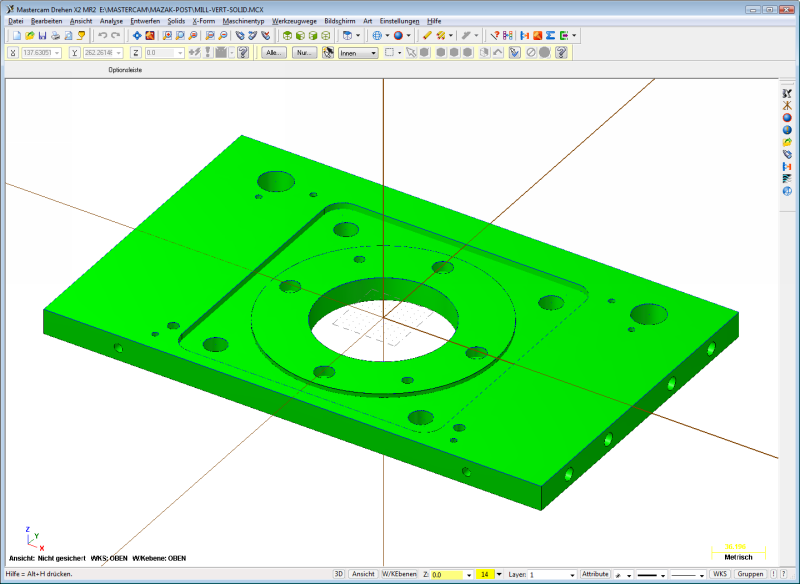Image resolution: width=800 pixels, height=584 pixels.
Task: Toggle the verify selection checkmark icon
Action: [x=514, y=53]
